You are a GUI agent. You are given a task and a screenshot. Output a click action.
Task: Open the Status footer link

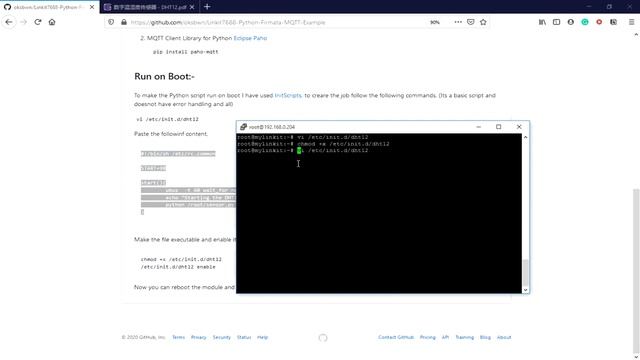[244, 337]
